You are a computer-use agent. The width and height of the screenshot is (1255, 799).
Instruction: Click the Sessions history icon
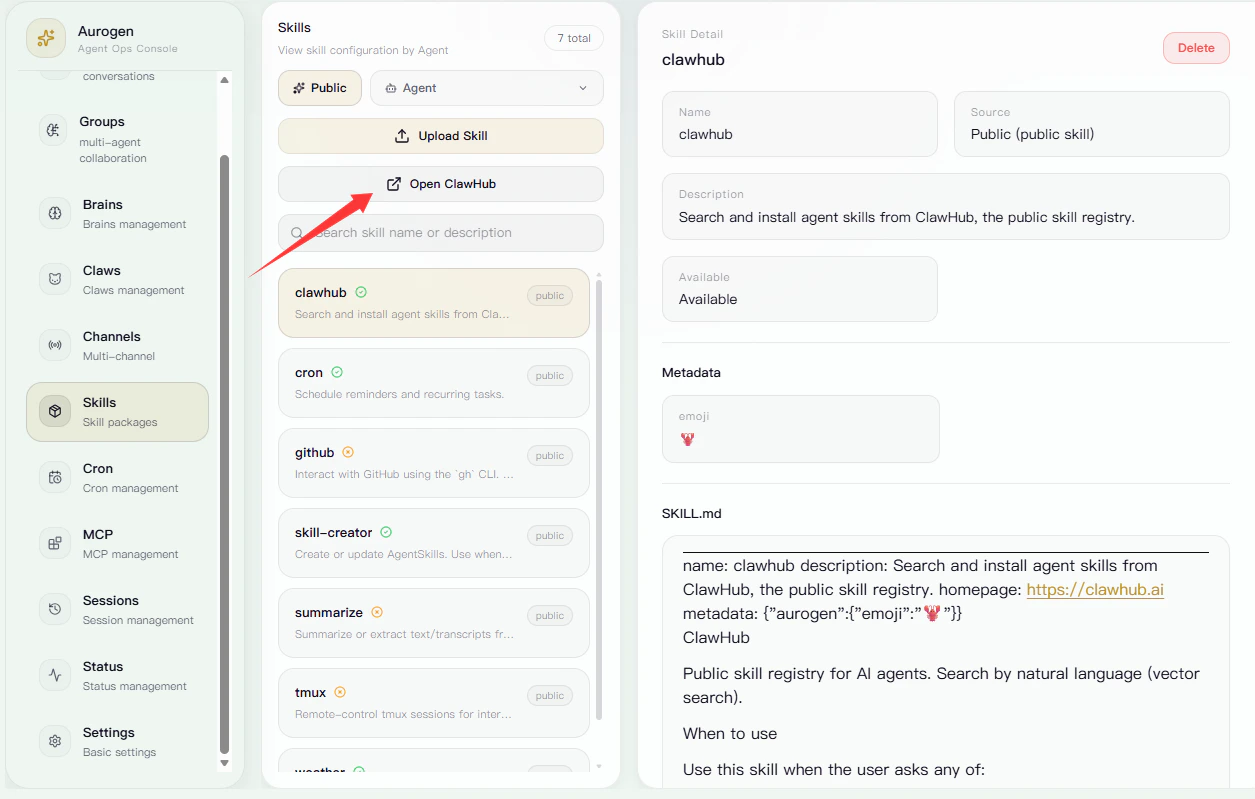pos(55,609)
